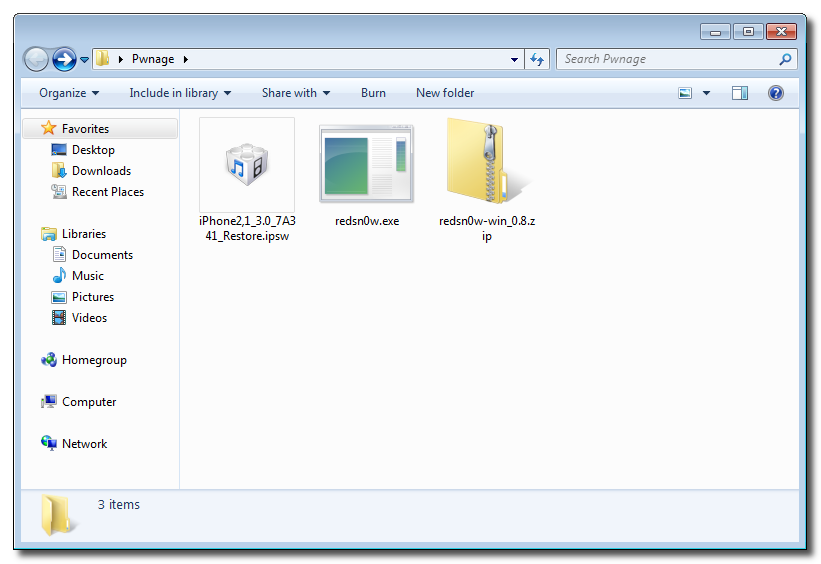Open the address bar history dropdown

tap(514, 60)
